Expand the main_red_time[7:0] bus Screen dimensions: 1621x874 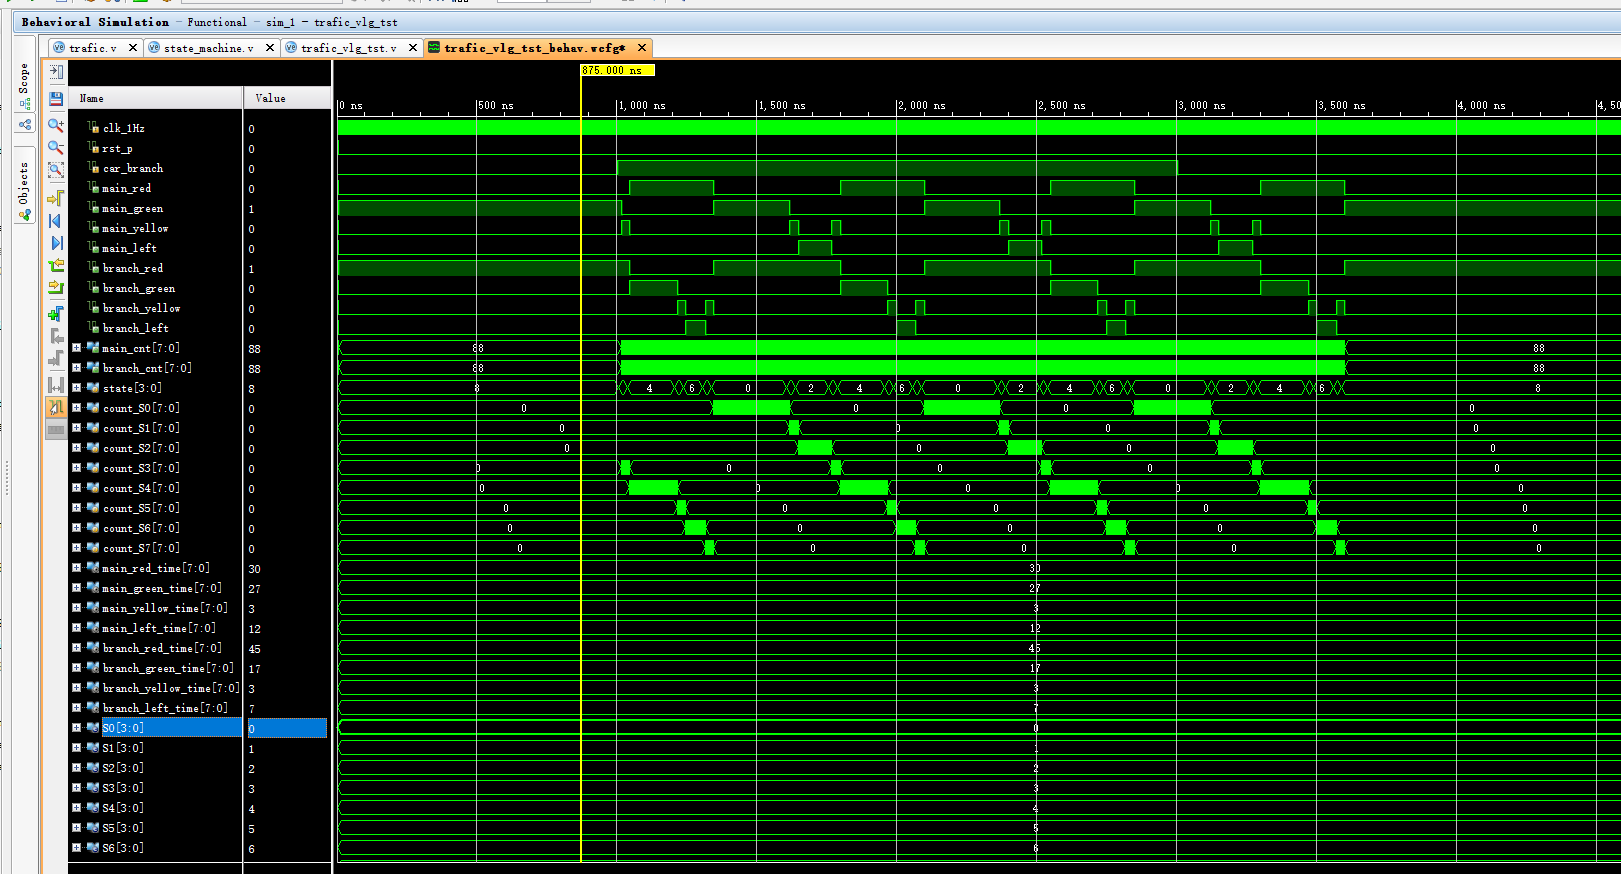(76, 568)
